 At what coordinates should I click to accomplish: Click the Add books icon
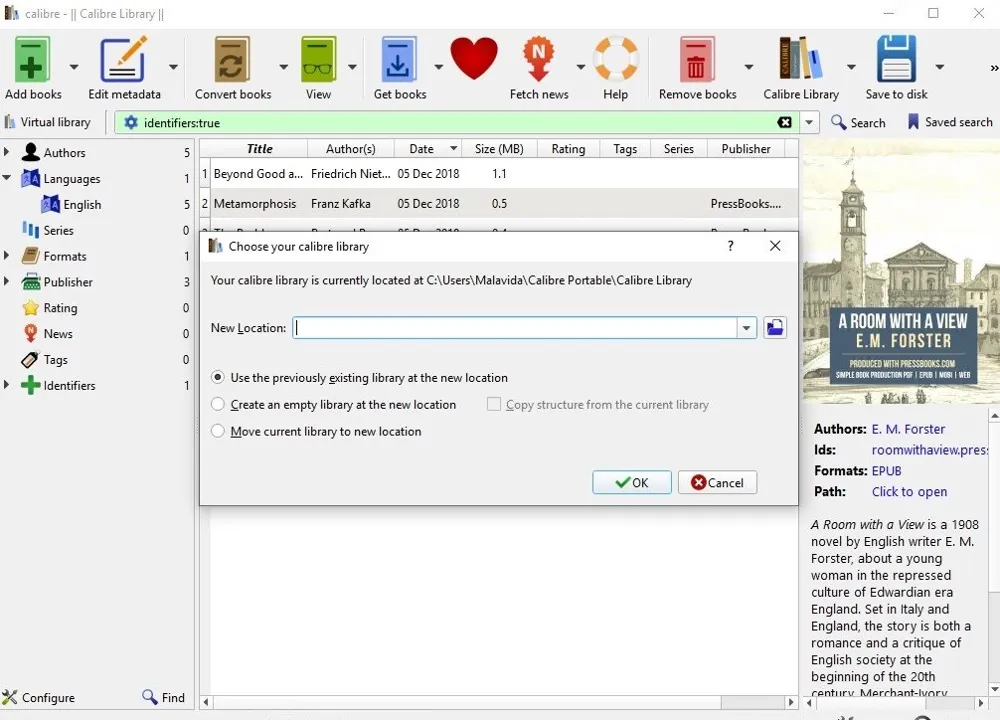click(x=31, y=60)
